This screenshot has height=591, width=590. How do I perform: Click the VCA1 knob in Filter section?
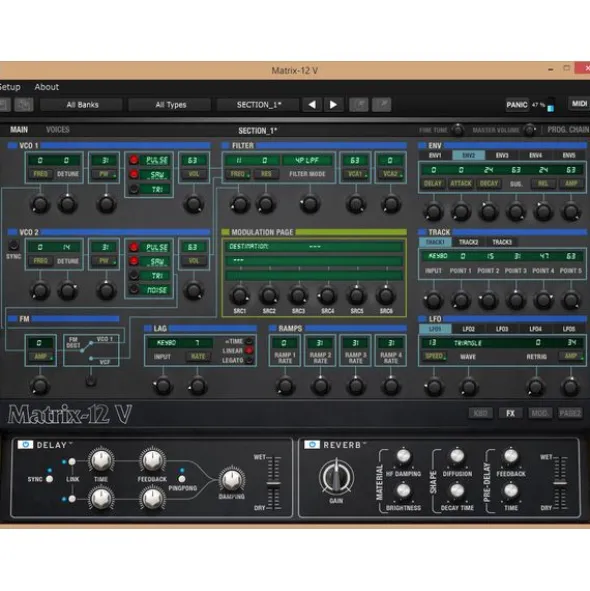(356, 204)
